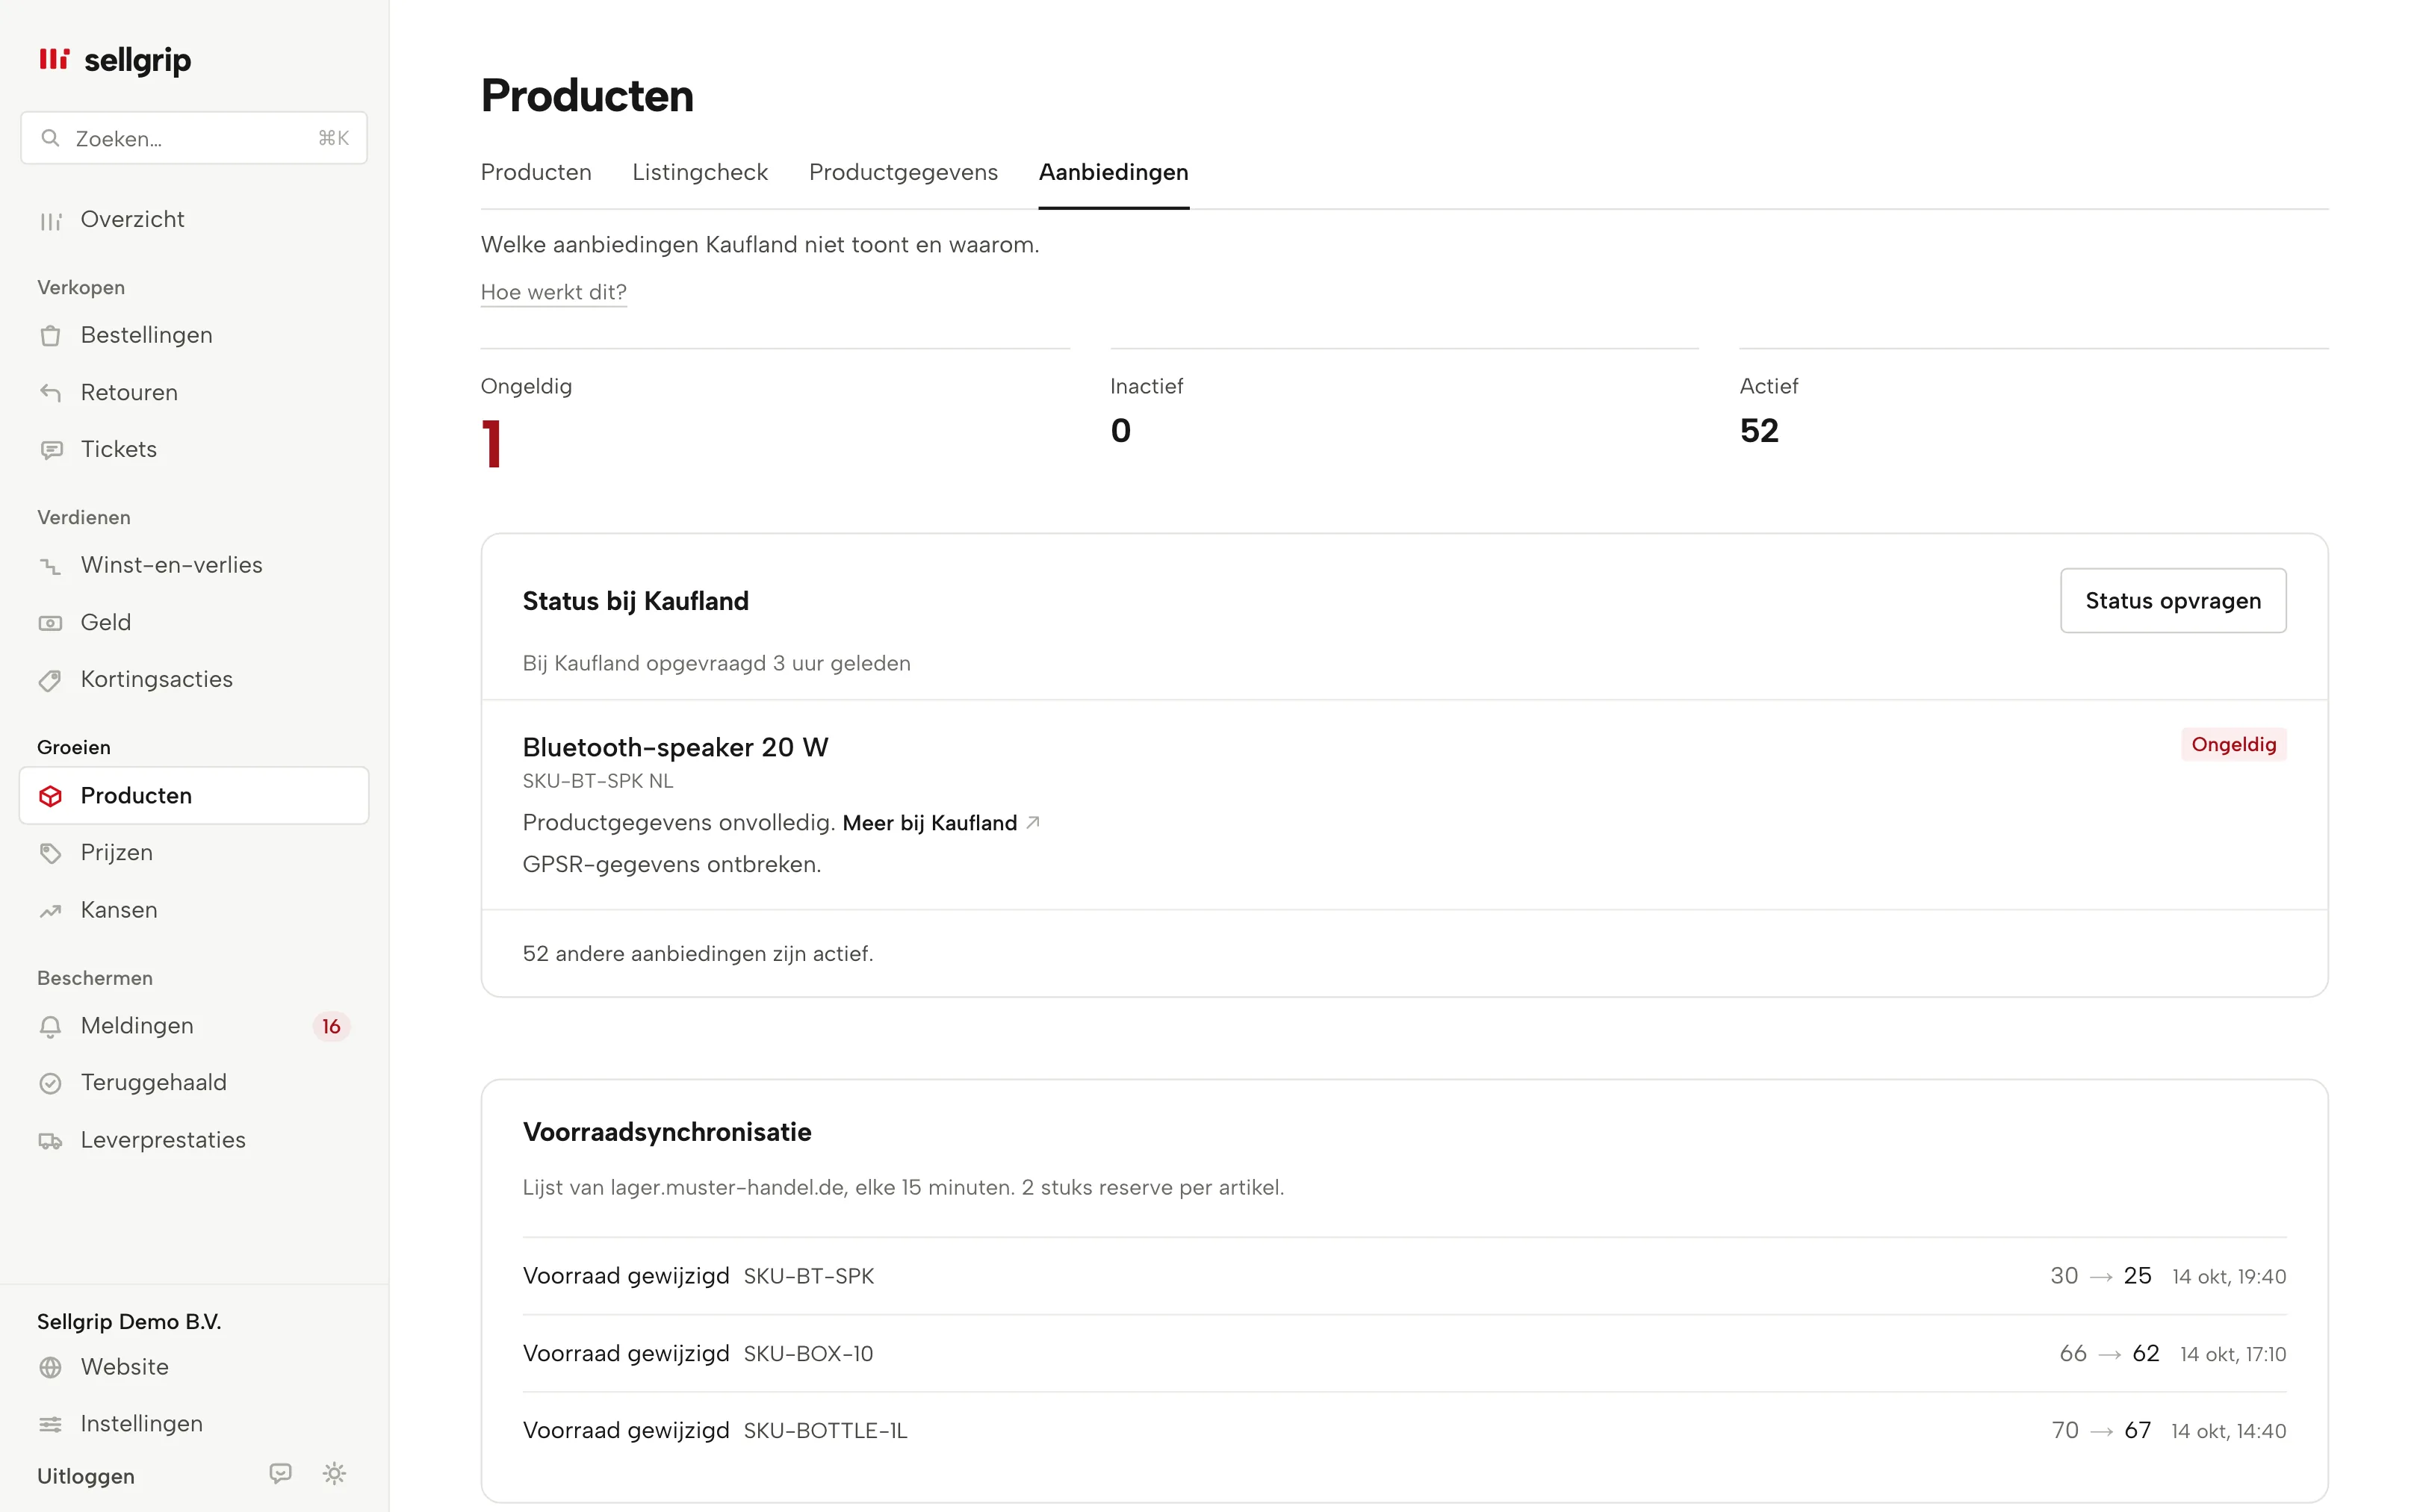Select the Aanbiedingen tab
Viewport: 2420px width, 1512px height.
point(1113,172)
